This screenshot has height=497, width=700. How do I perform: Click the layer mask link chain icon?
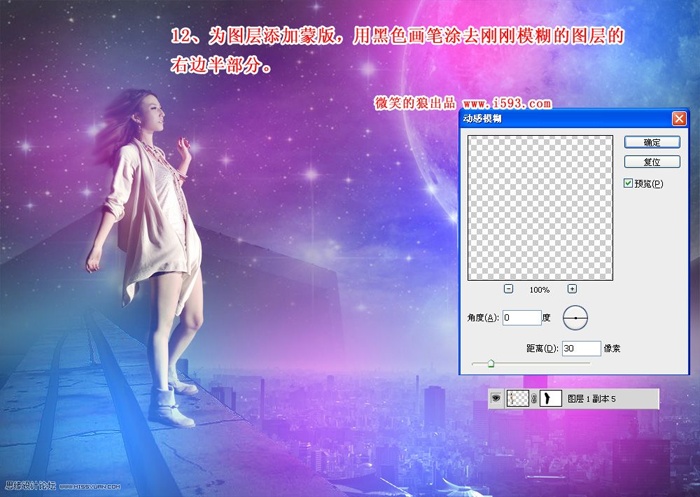(534, 398)
